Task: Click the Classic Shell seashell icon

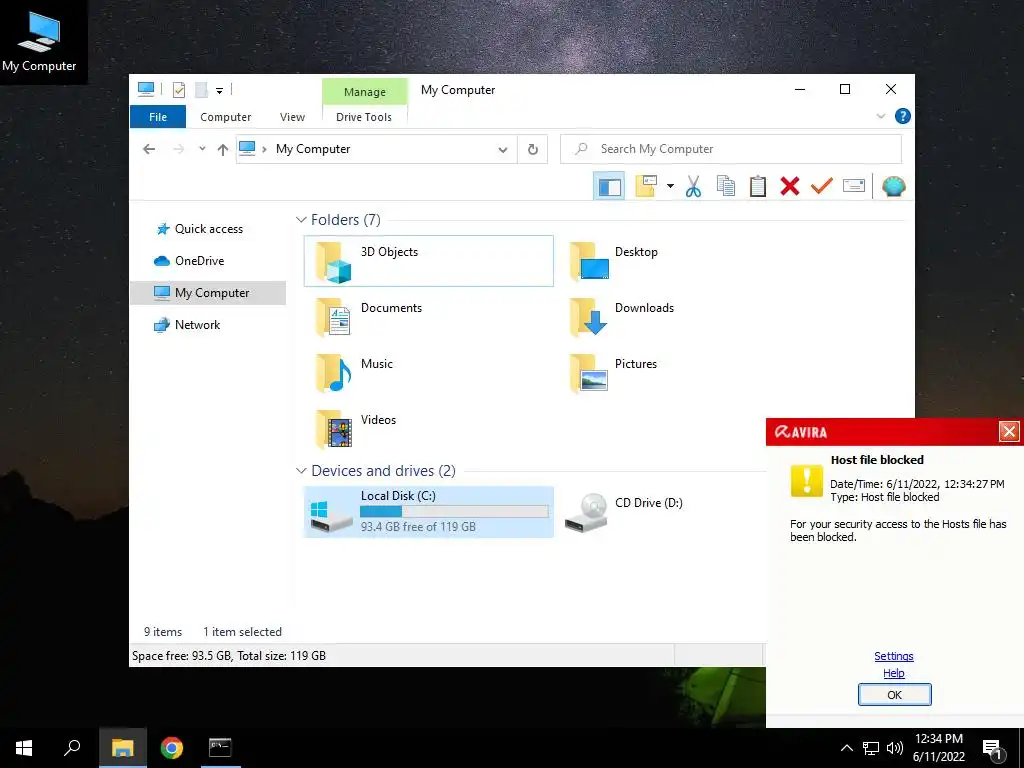Action: pos(893,186)
